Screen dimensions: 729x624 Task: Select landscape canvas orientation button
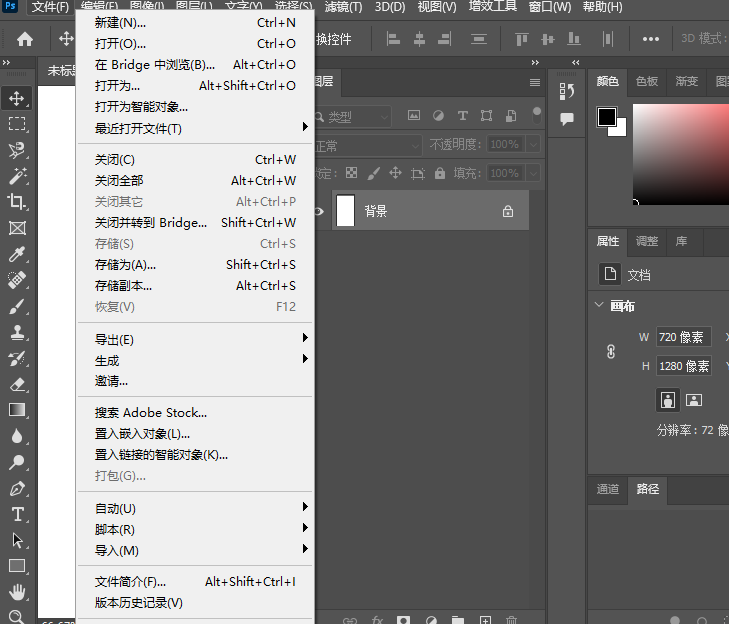[694, 400]
